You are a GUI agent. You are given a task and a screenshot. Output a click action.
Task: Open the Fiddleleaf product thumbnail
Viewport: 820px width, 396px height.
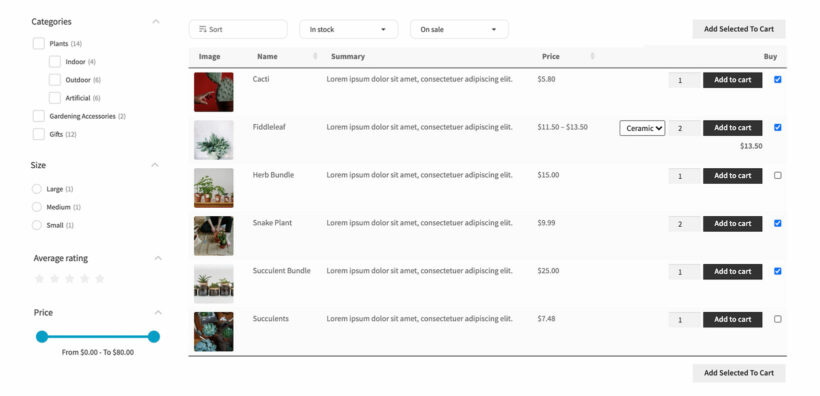click(x=214, y=140)
